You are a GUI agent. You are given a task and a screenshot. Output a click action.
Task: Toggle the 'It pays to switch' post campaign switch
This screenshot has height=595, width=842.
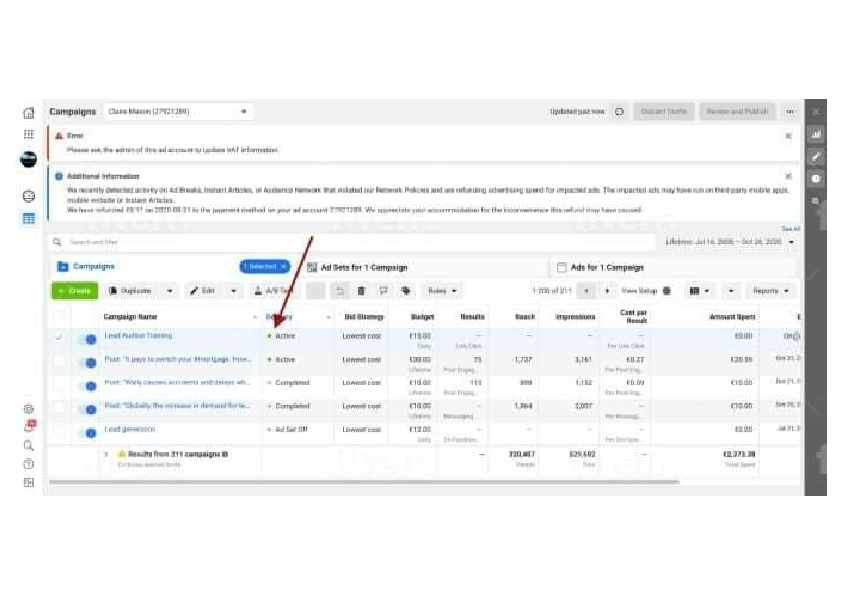tap(87, 363)
